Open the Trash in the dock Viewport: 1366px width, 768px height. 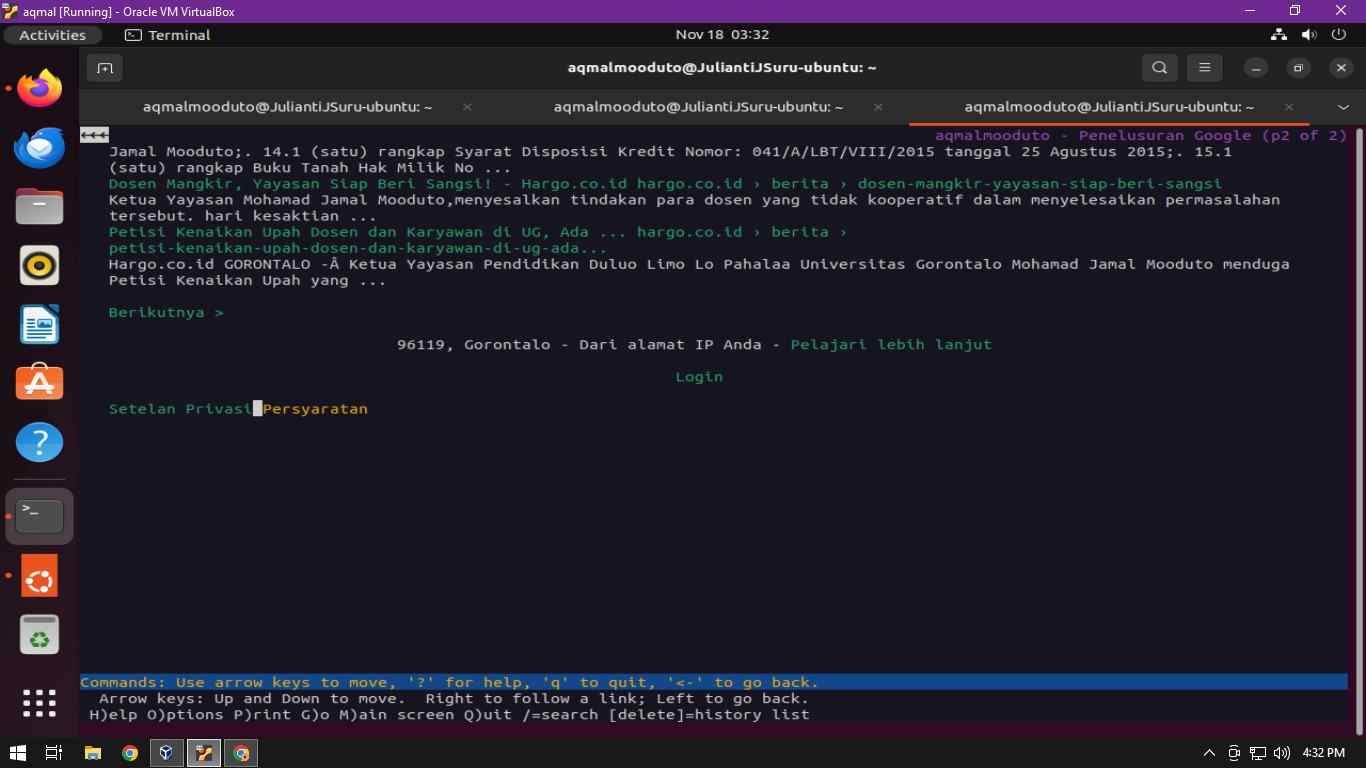tap(40, 635)
